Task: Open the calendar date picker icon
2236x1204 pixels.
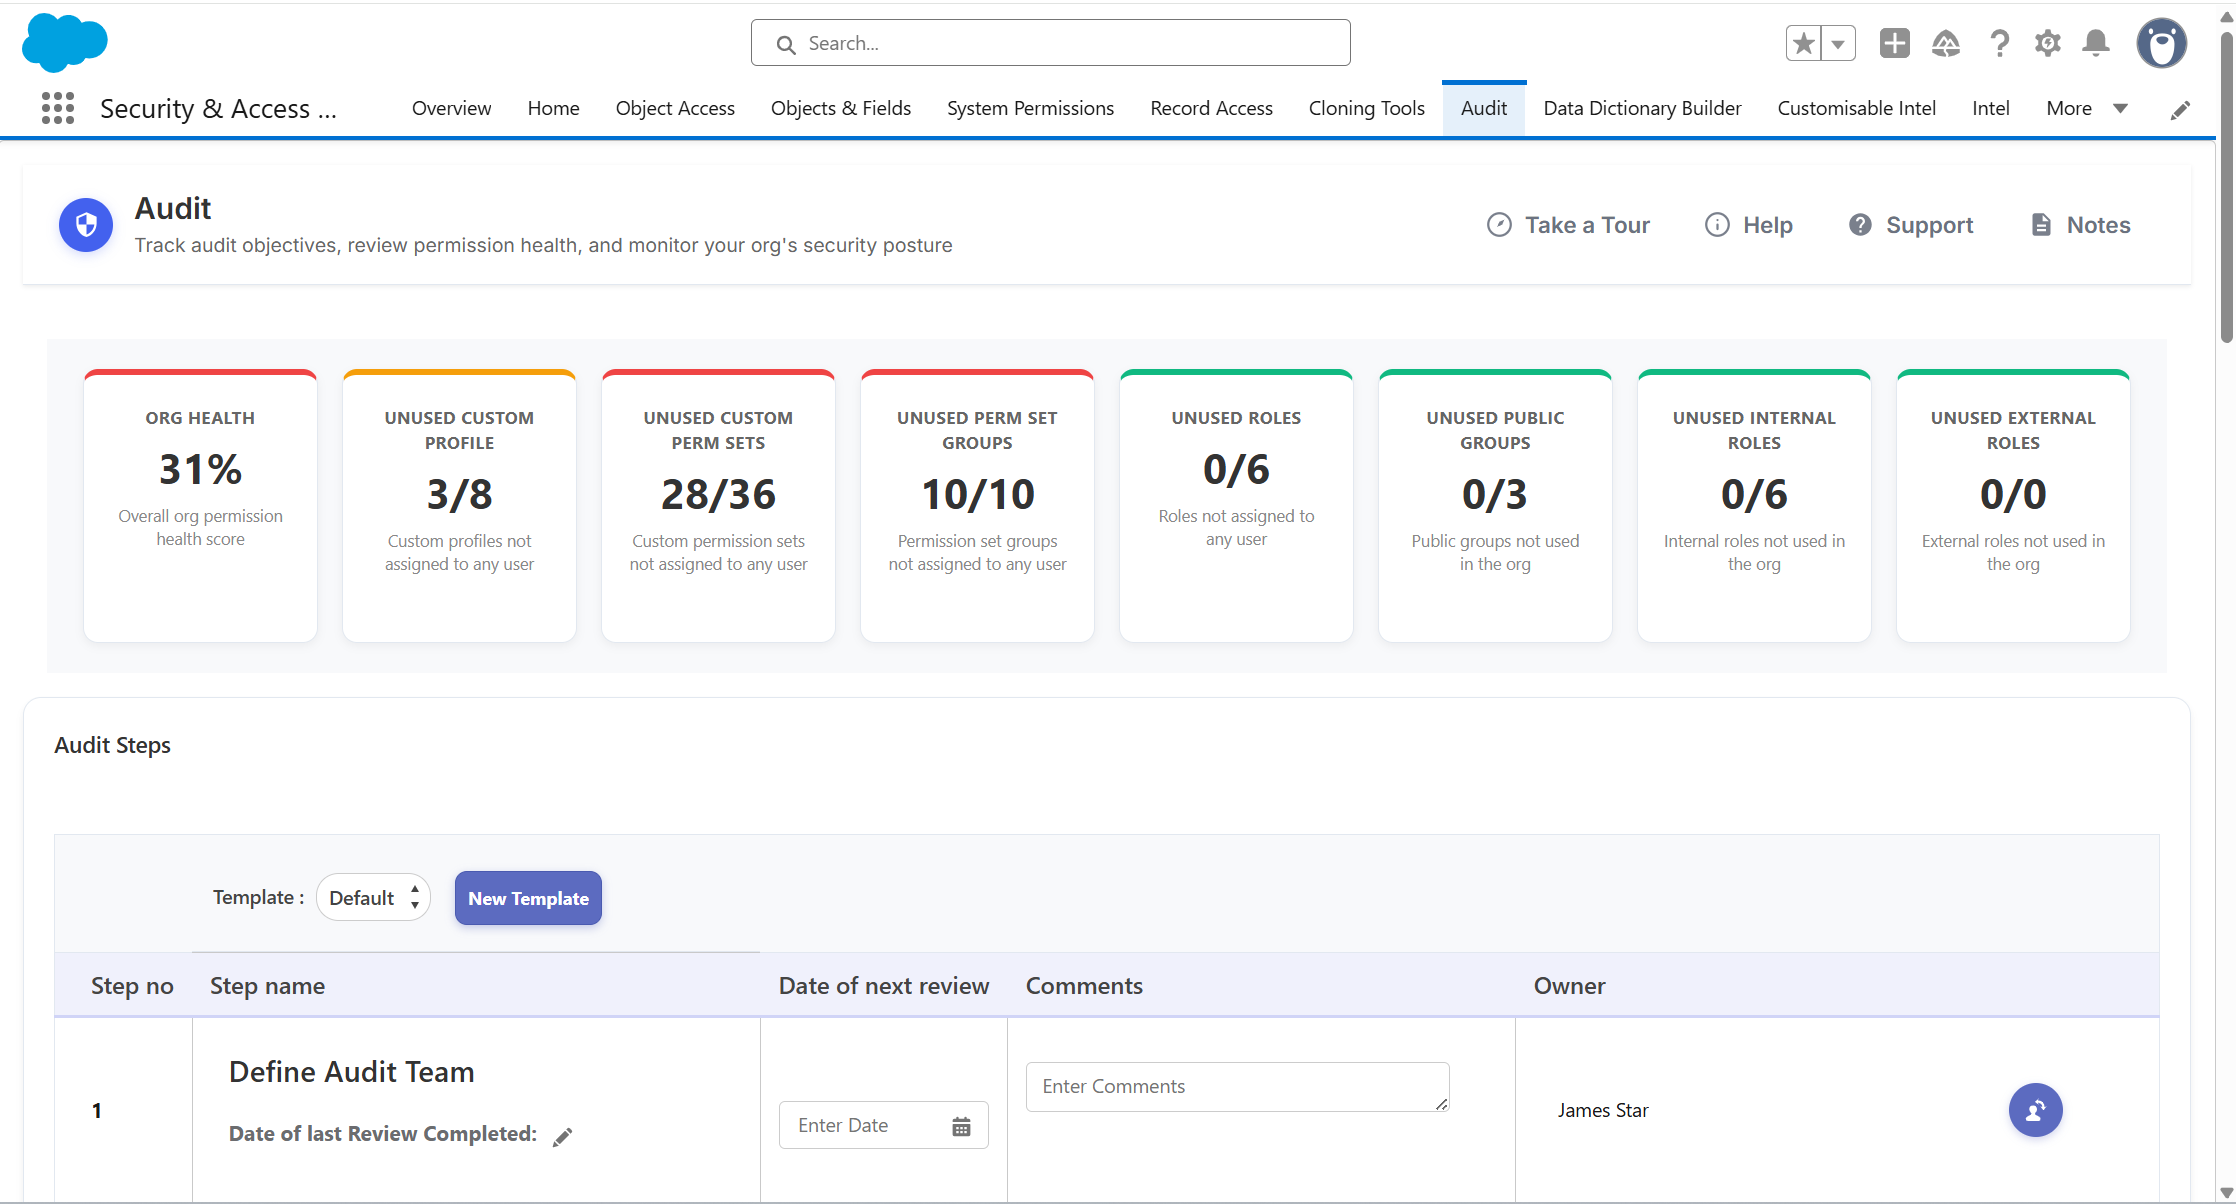Action: coord(961,1126)
